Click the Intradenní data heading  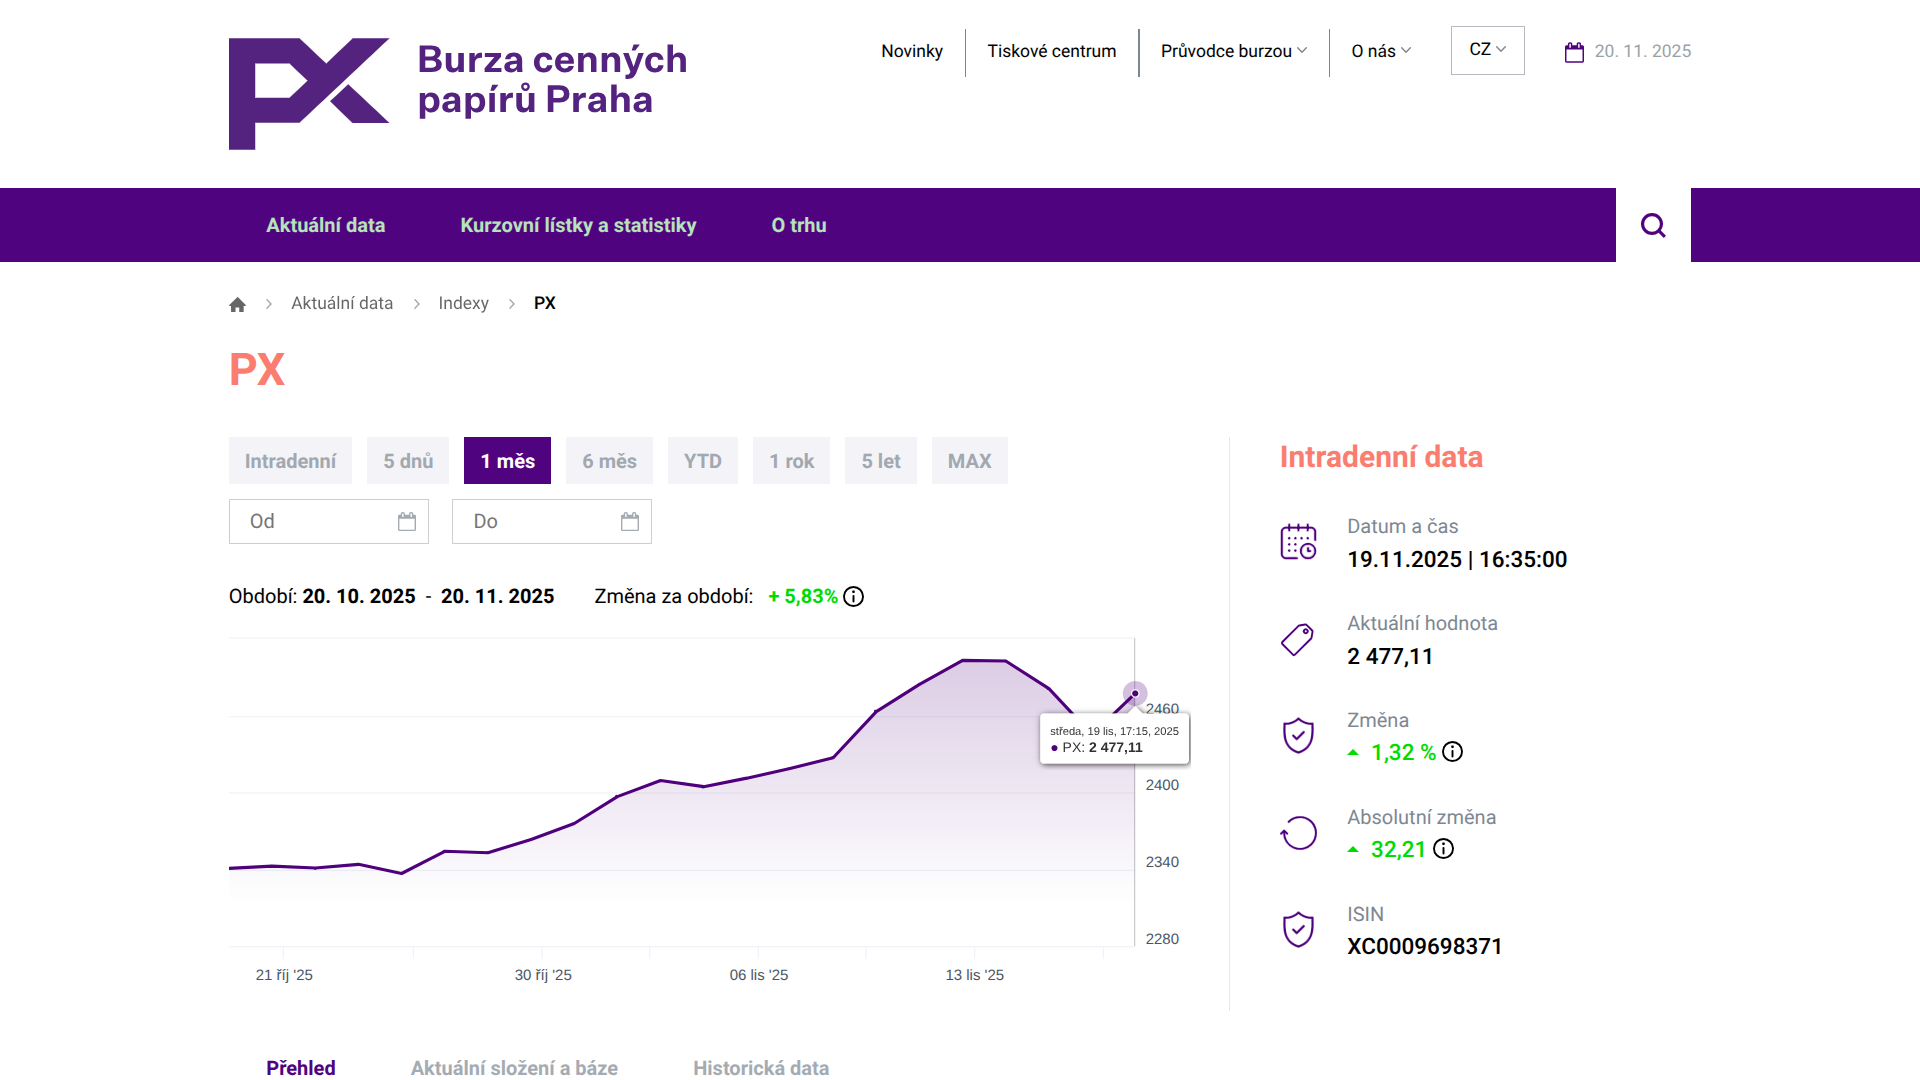tap(1381, 457)
